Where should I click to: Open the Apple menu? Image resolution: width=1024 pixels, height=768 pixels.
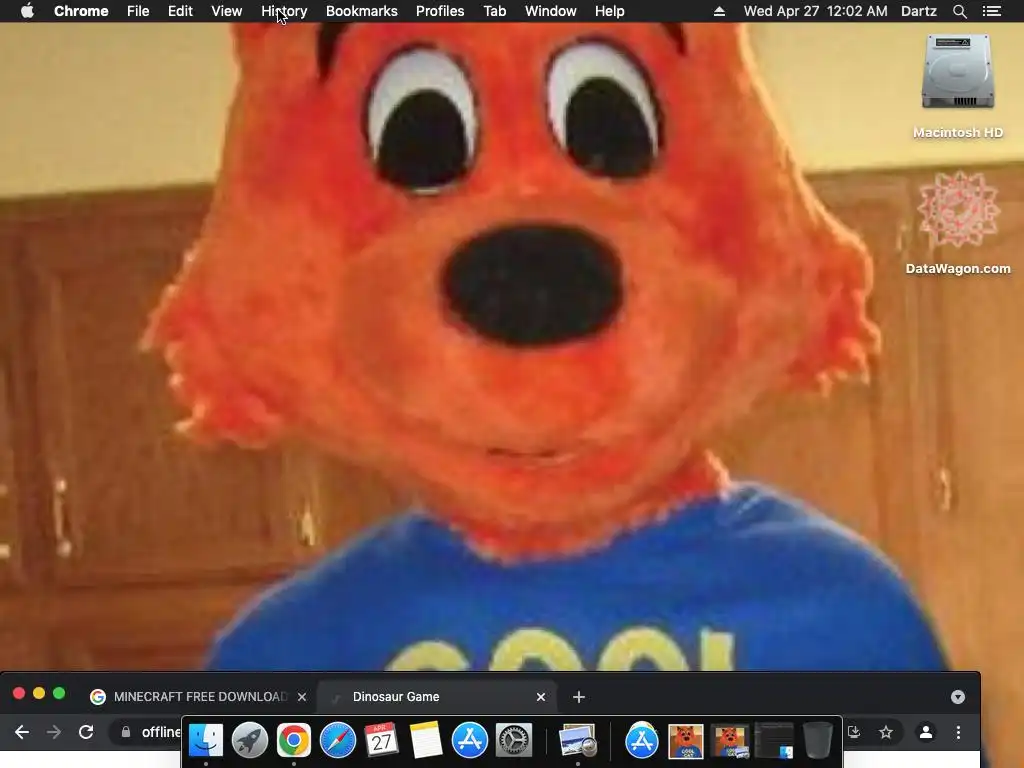click(x=27, y=11)
